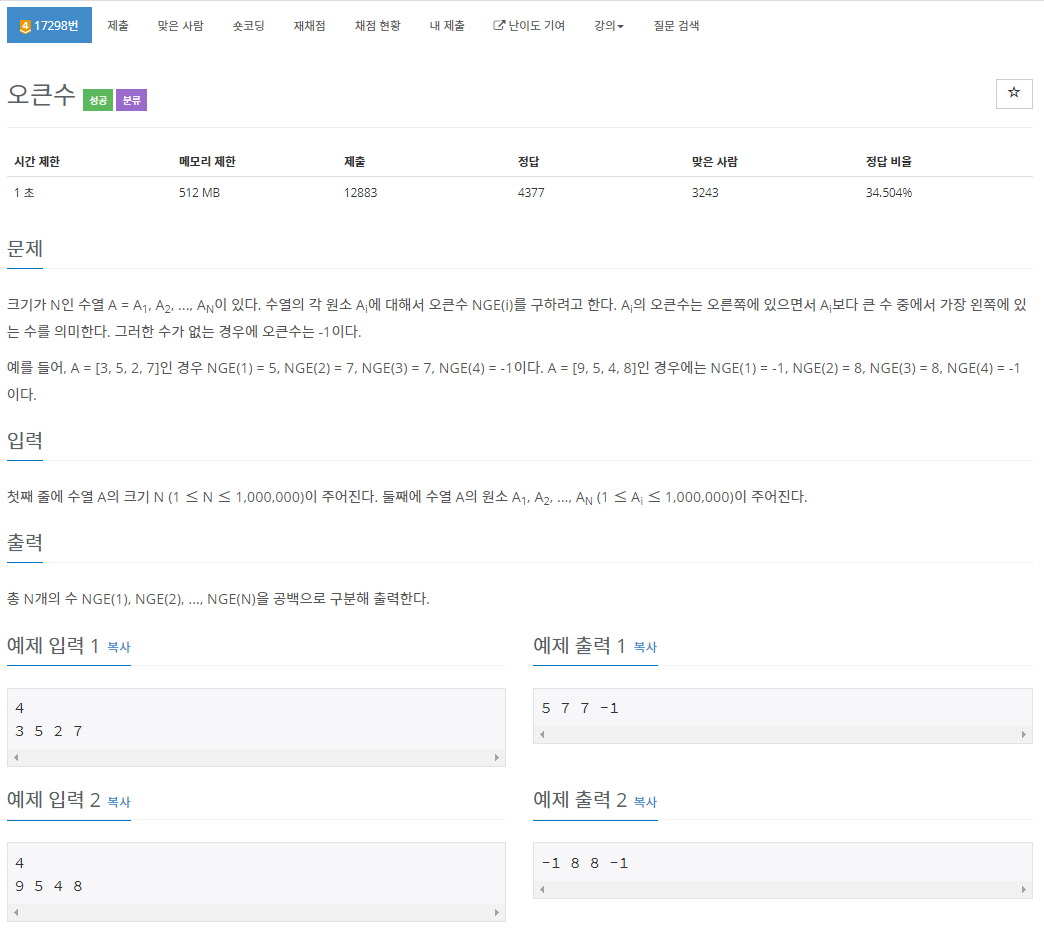Click the 출력 section heading
The image size is (1044, 944).
coord(25,543)
